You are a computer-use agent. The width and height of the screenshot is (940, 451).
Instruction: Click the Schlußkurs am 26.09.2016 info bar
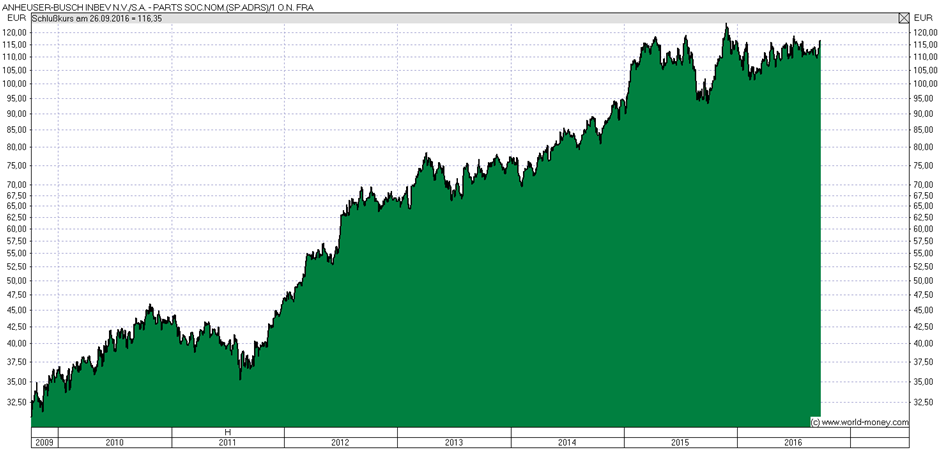[469, 18]
